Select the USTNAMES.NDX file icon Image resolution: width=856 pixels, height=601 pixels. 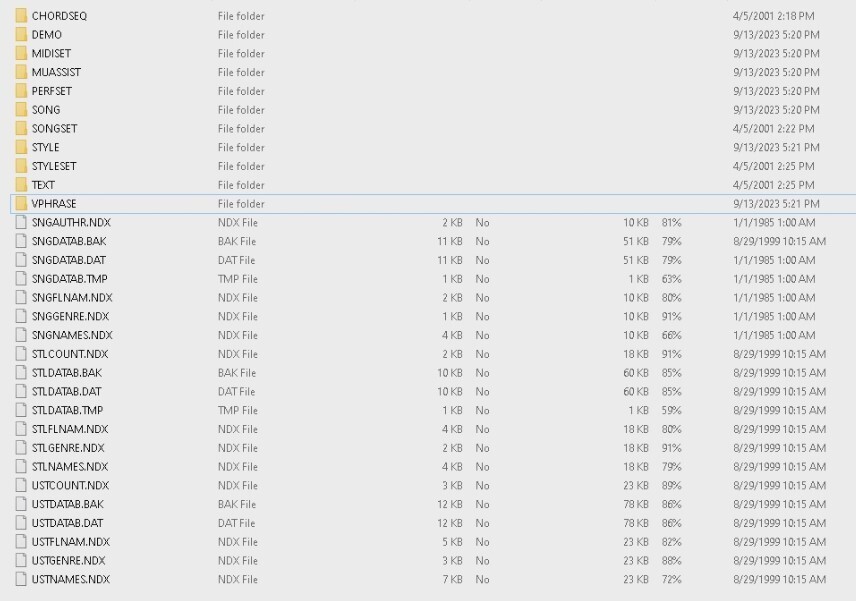pyautogui.click(x=21, y=579)
